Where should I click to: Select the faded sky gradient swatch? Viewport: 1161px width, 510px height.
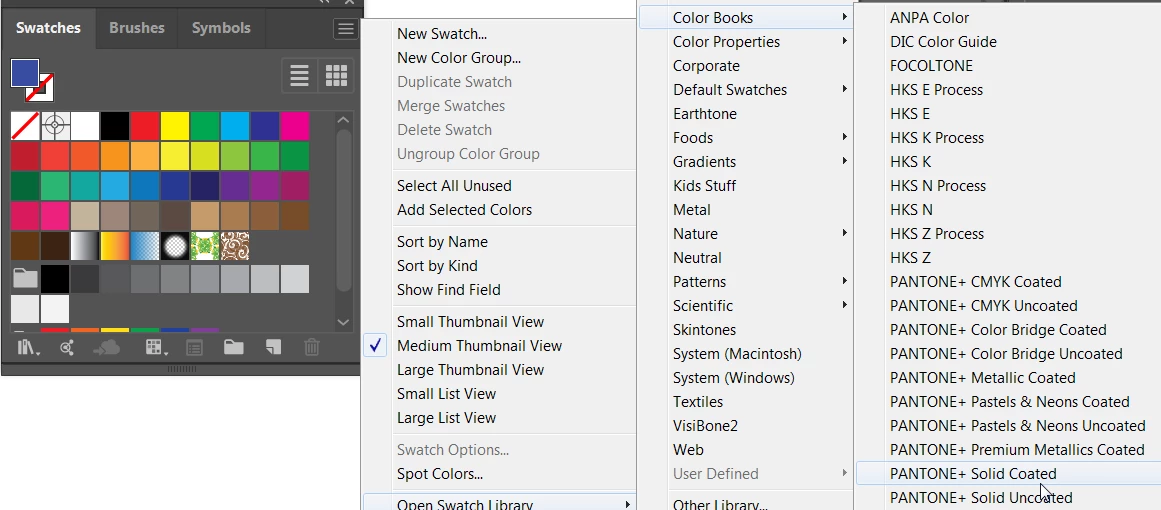coord(145,246)
